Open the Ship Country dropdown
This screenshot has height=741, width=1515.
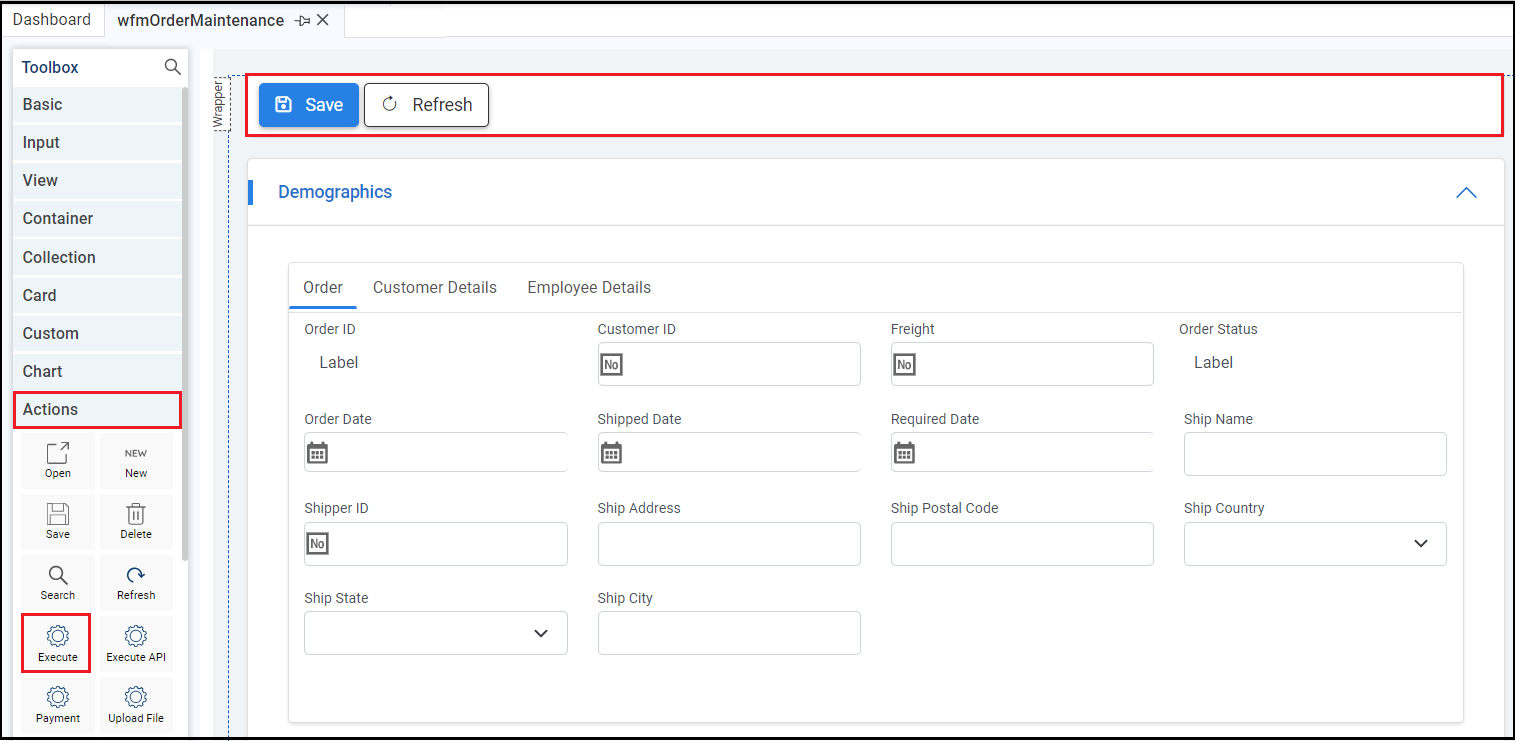[x=1420, y=543]
